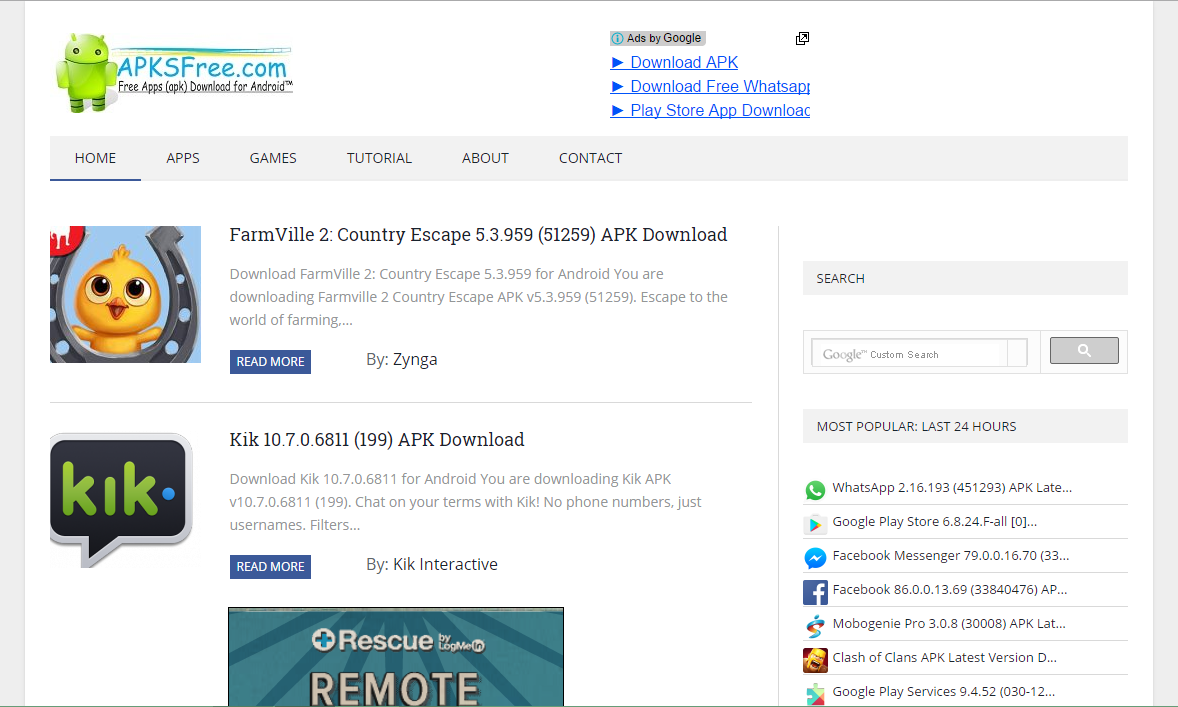Click Read More under FarmVille 2
This screenshot has height=707, width=1178.
point(270,361)
